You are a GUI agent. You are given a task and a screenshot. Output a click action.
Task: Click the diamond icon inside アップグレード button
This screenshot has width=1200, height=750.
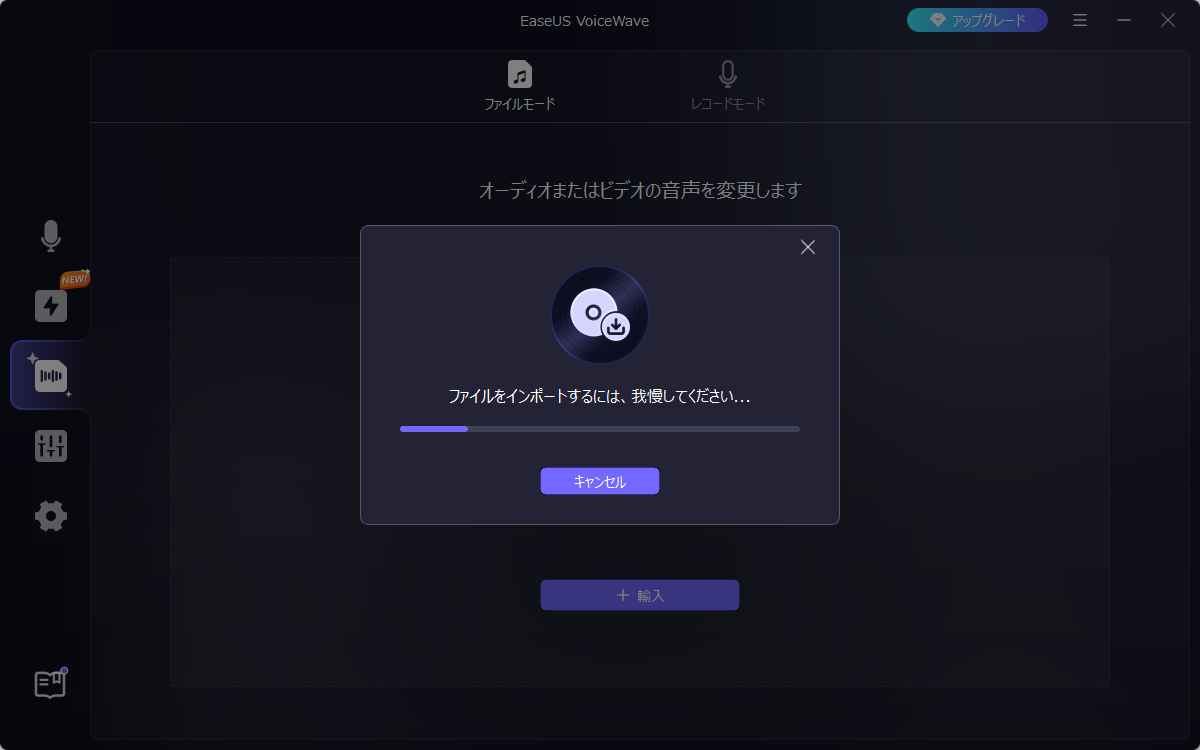point(938,19)
